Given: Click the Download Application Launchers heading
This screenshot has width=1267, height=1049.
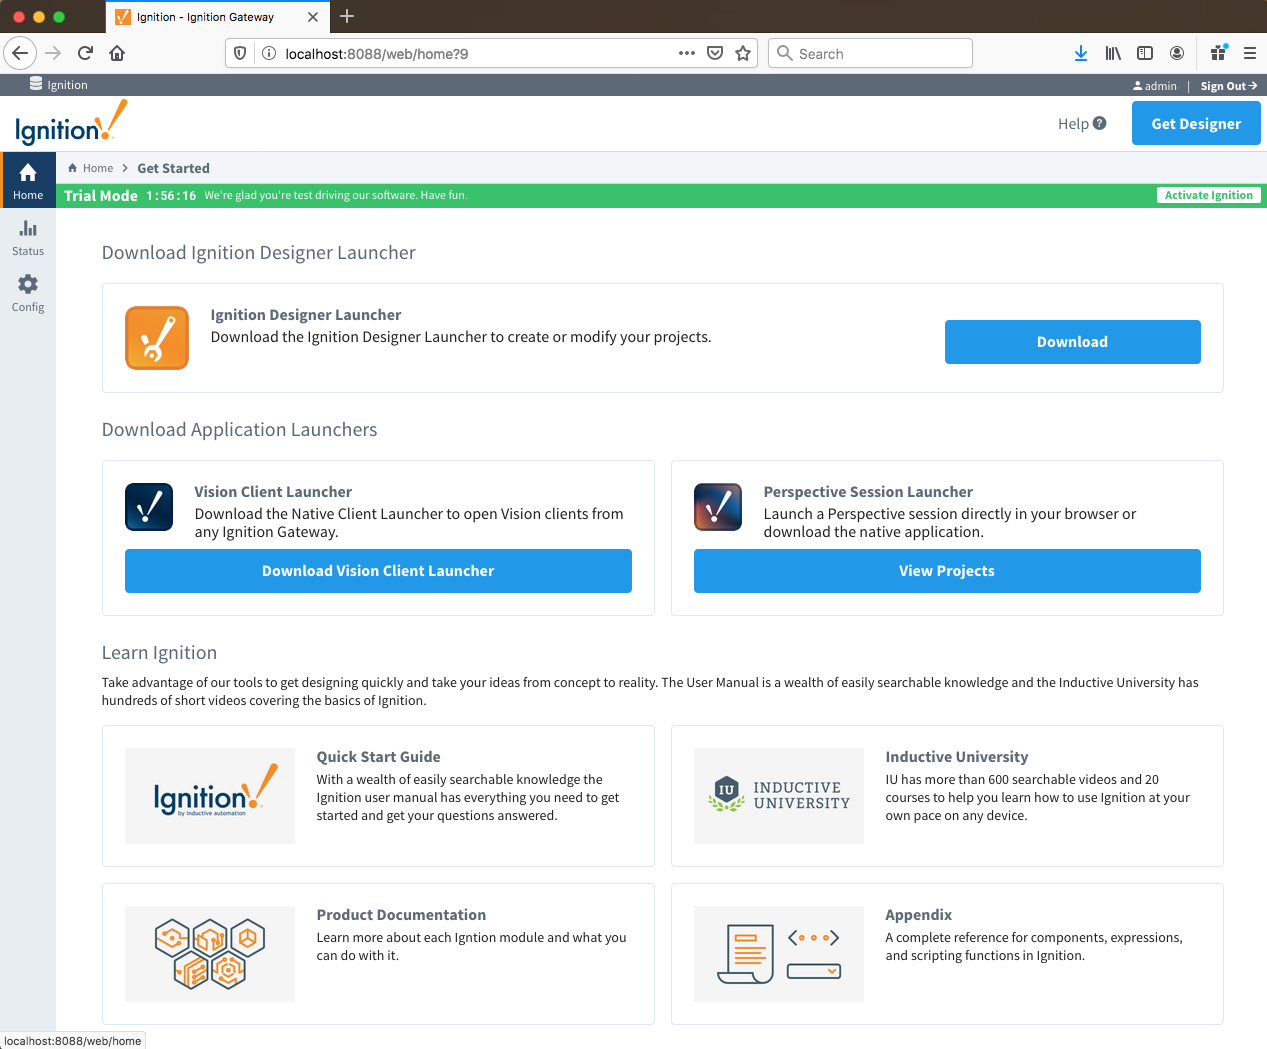Looking at the screenshot, I should click(x=239, y=430).
